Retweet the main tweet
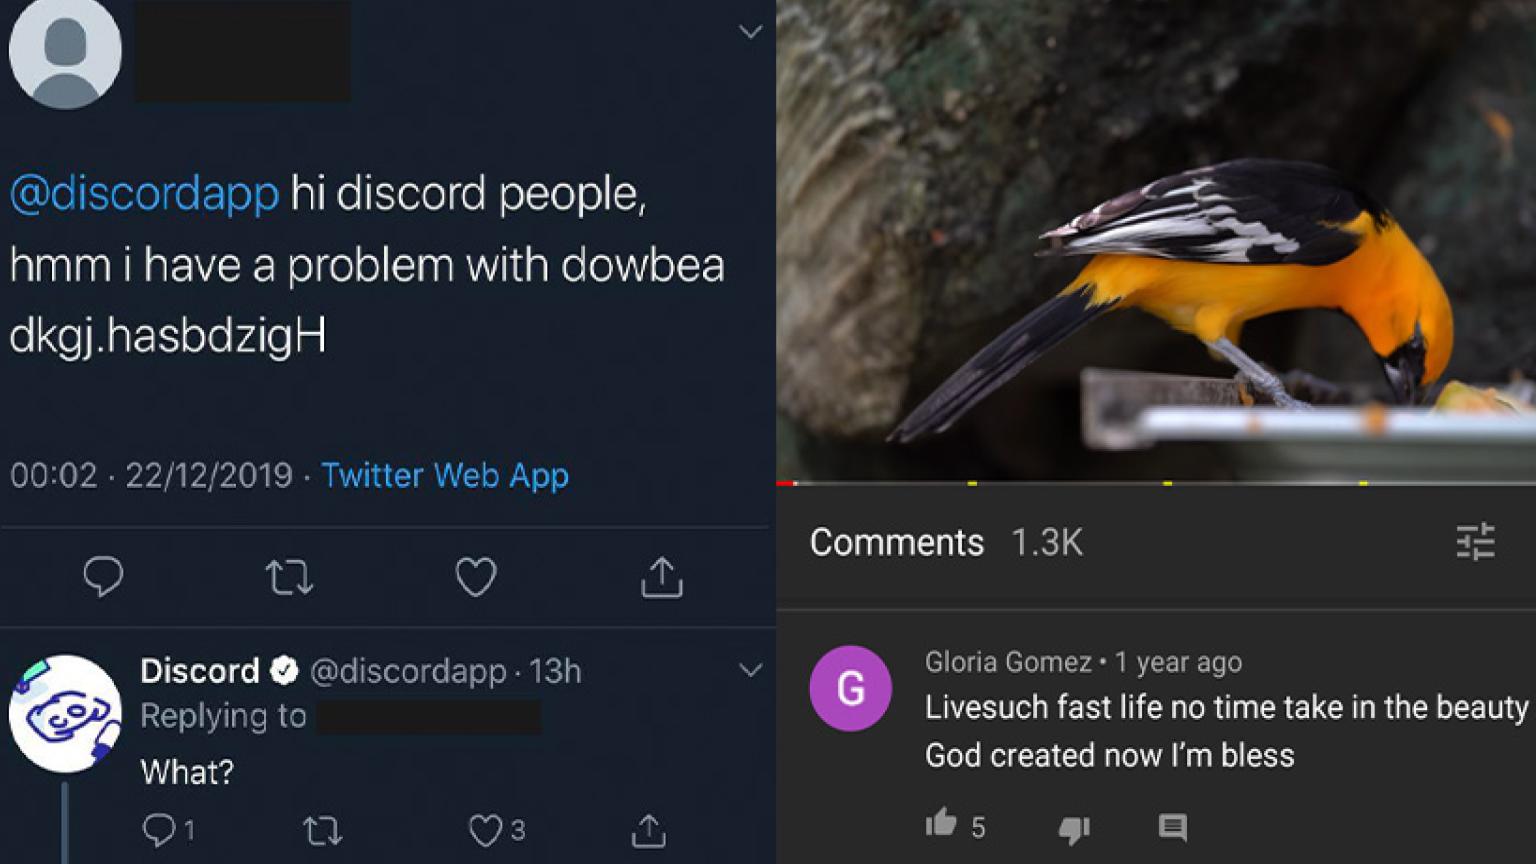The height and width of the screenshot is (864, 1536). (289, 577)
